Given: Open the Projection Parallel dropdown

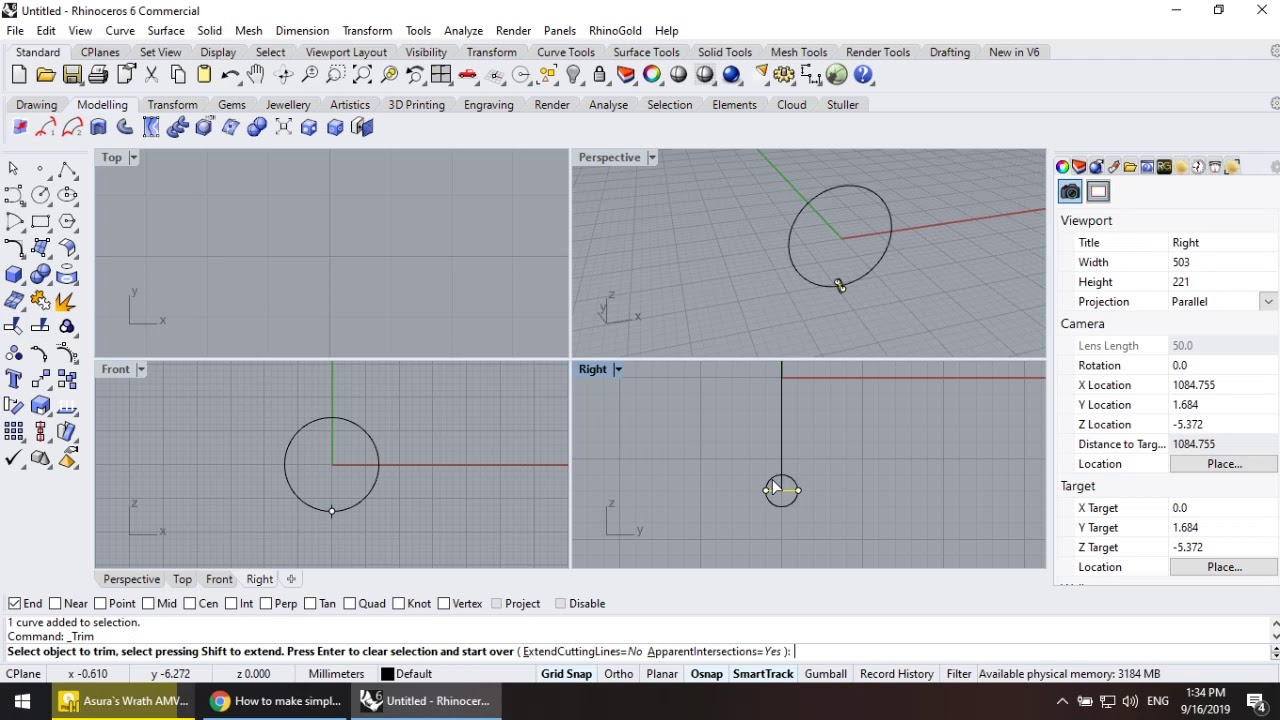Looking at the screenshot, I should tap(1268, 302).
